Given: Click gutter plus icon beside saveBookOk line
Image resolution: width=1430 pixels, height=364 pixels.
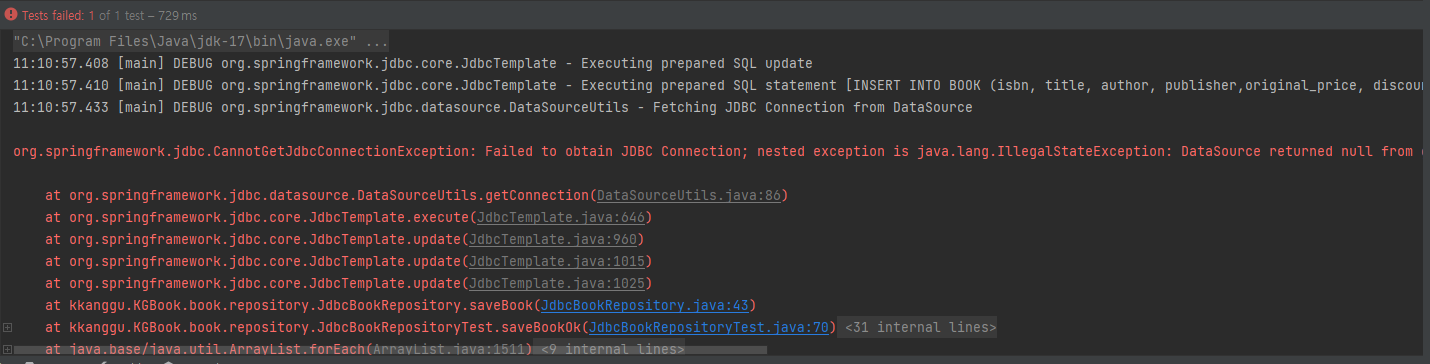Looking at the screenshot, I should (x=8, y=327).
